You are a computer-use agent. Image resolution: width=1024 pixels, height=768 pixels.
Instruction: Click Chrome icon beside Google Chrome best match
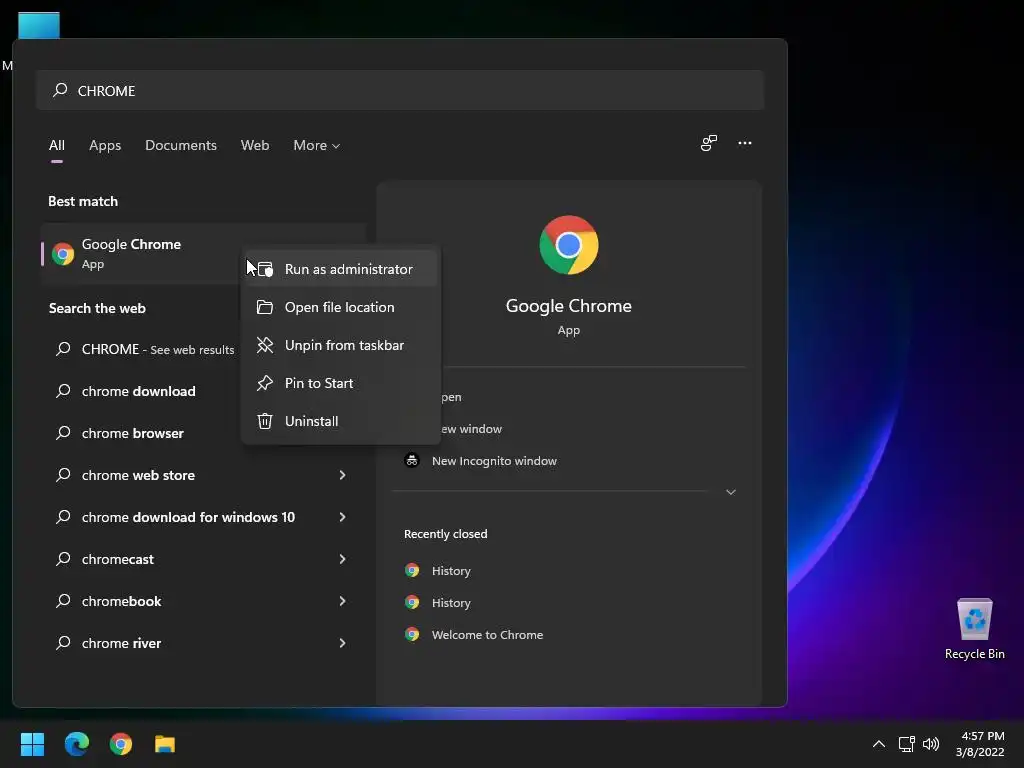(x=63, y=253)
